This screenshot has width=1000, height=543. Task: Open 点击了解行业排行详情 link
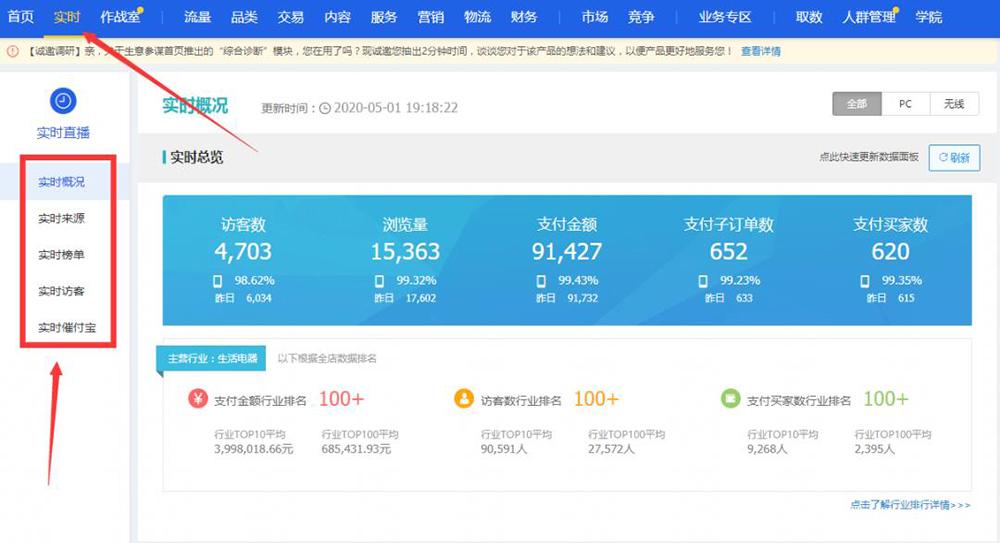tap(910, 505)
